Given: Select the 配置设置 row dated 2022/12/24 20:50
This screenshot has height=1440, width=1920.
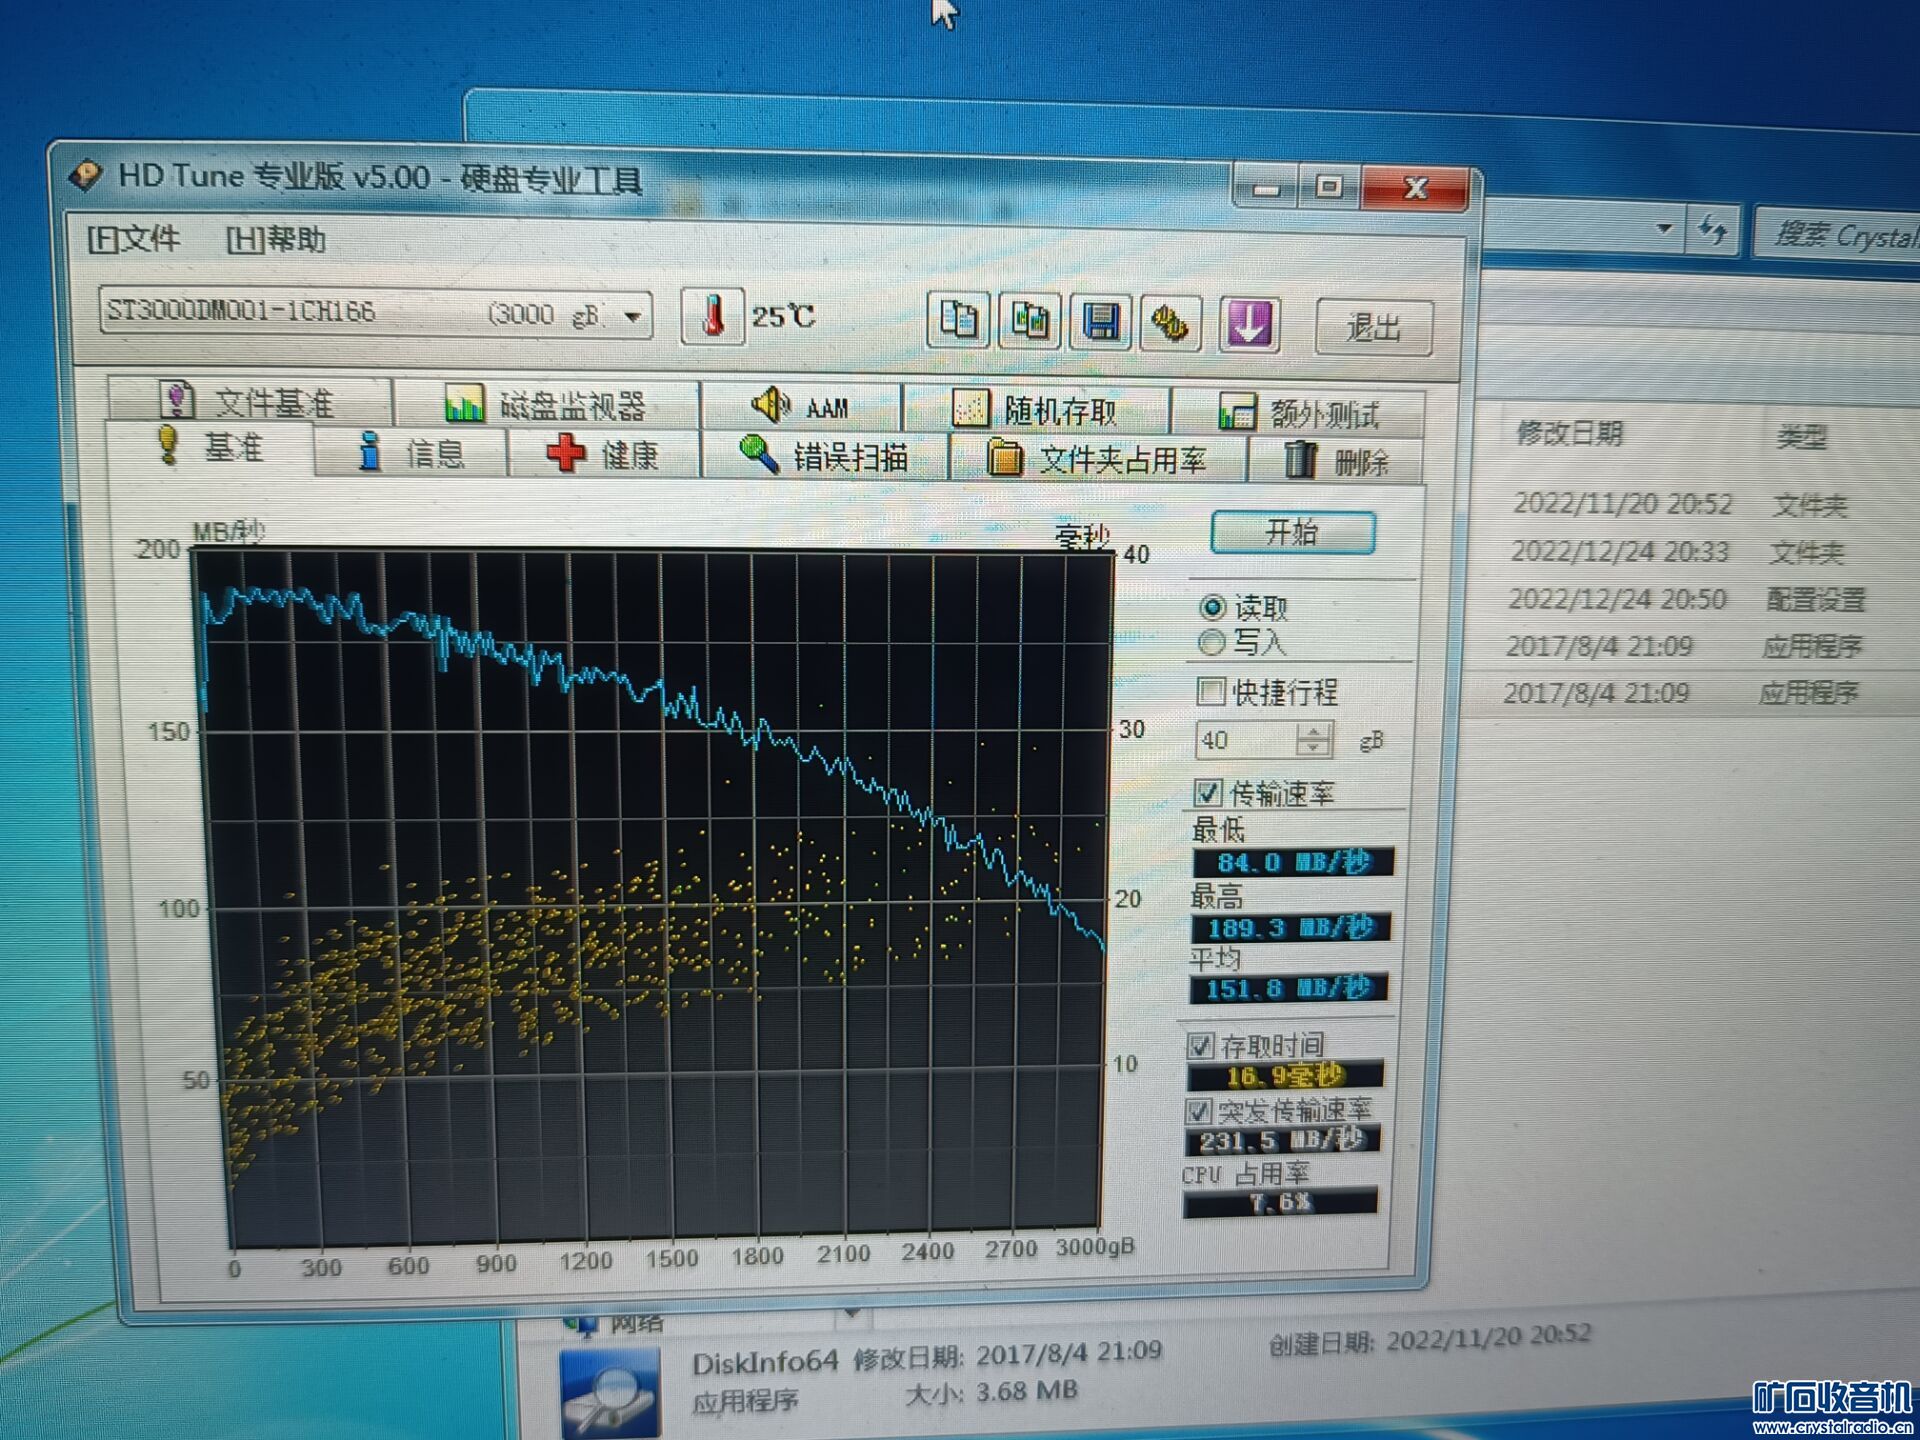Looking at the screenshot, I should coord(1690,598).
